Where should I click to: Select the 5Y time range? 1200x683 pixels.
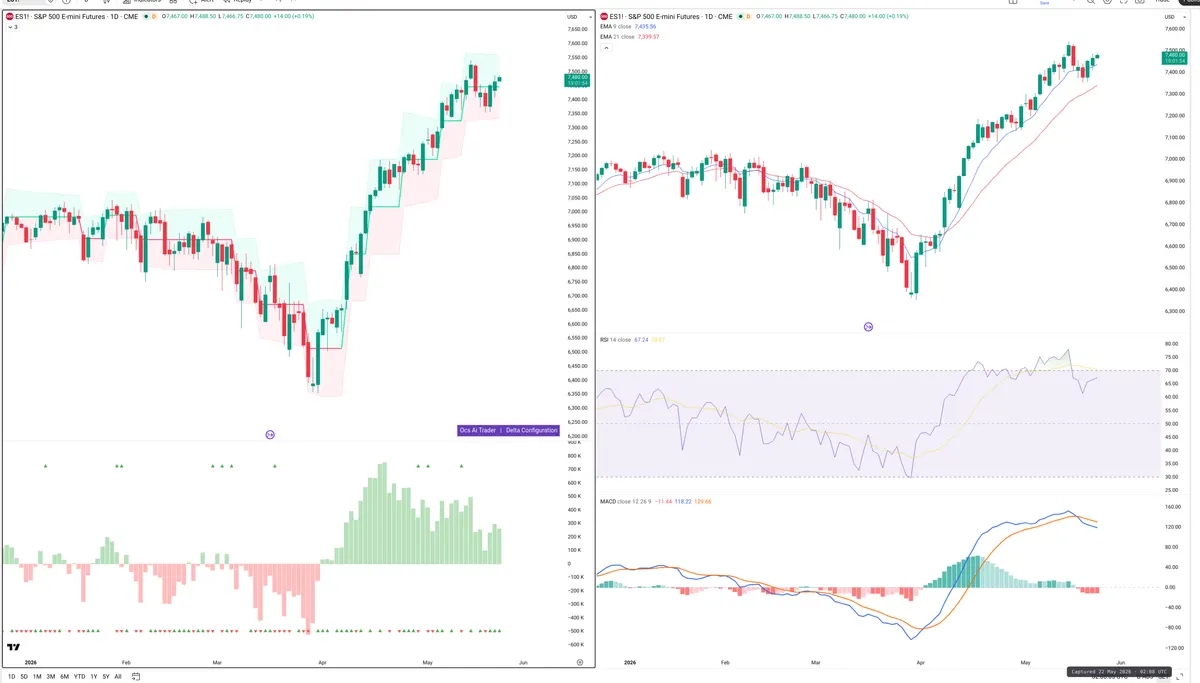pos(106,677)
